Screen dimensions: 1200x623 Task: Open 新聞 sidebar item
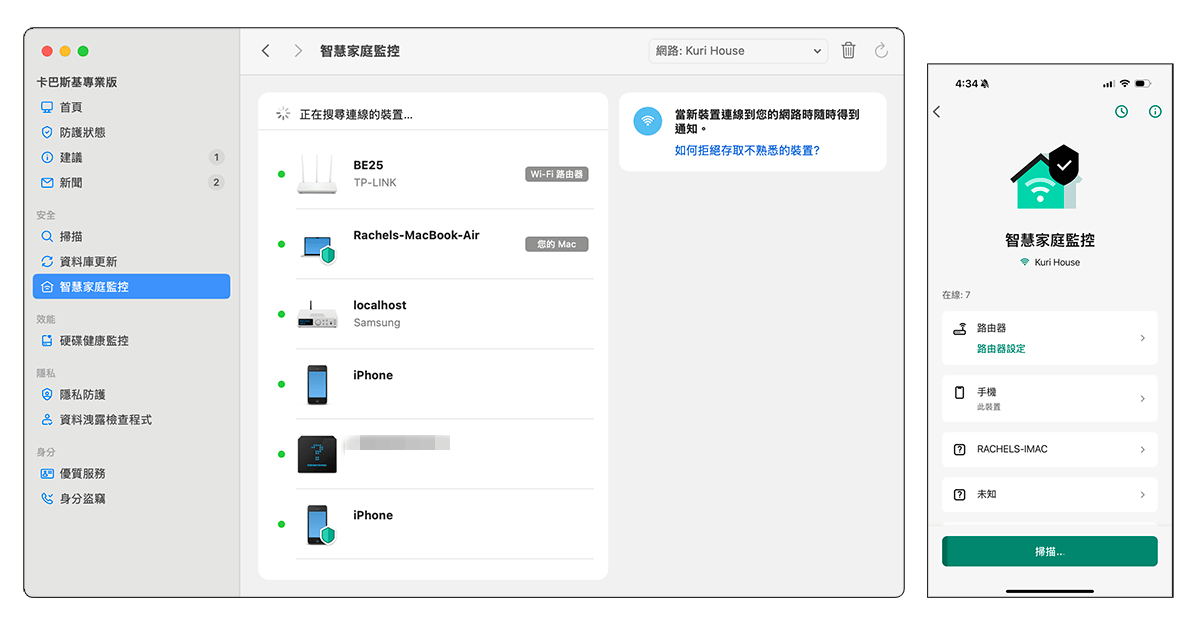point(131,182)
